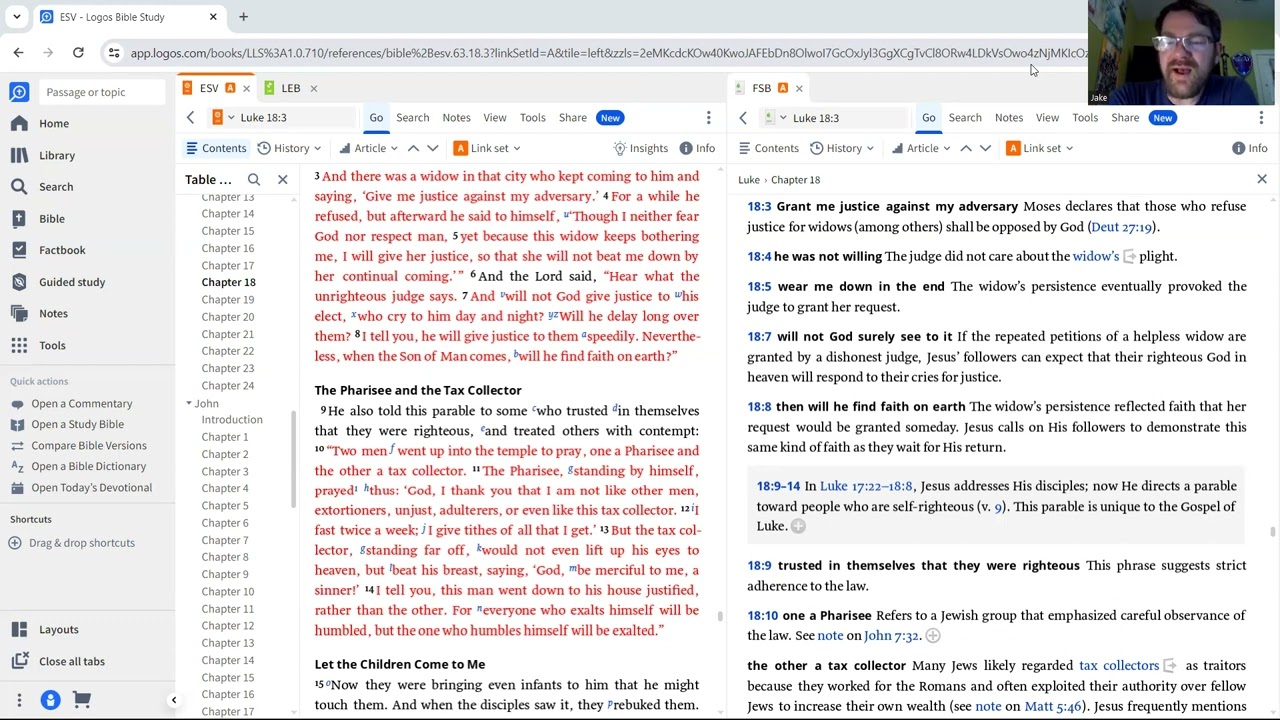Open Info in the FSB panel
The width and height of the screenshot is (1280, 720).
(1250, 148)
